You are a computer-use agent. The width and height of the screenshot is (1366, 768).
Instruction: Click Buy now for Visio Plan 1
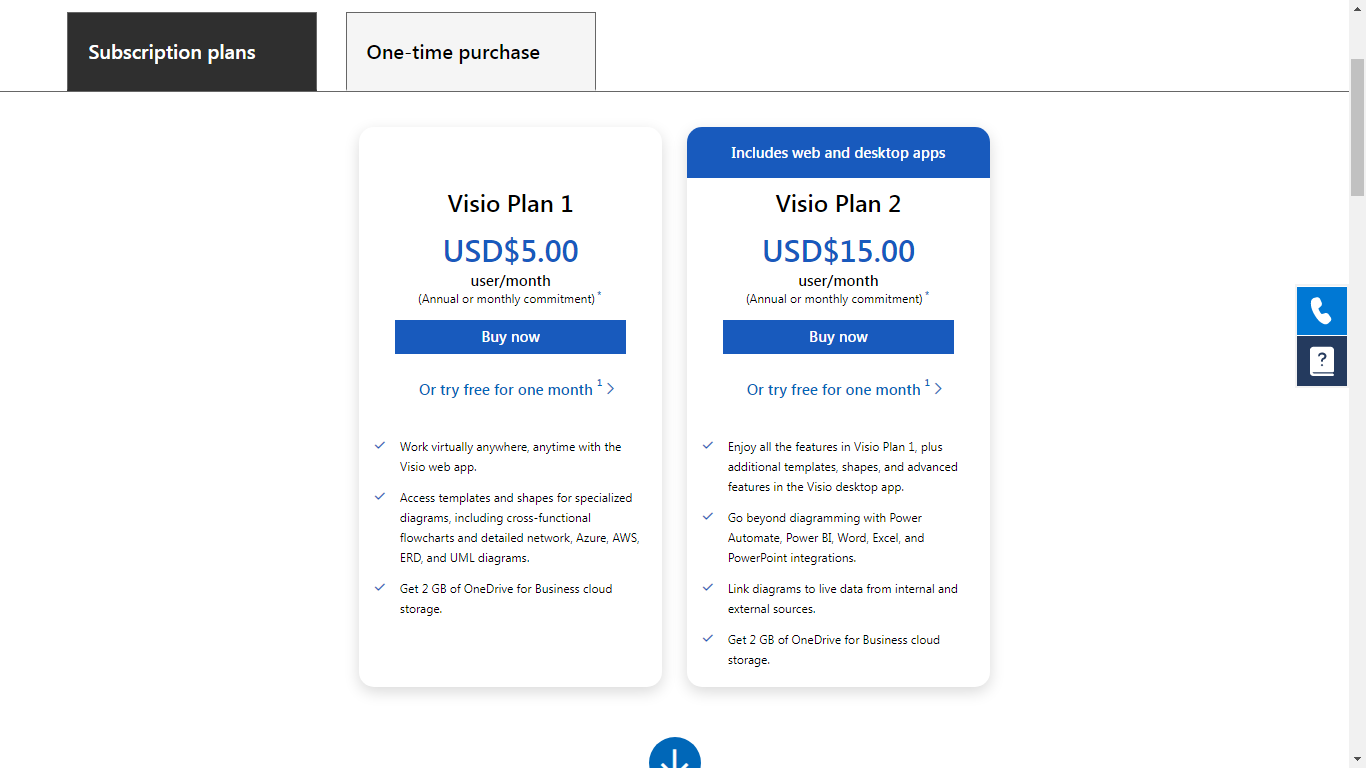click(x=510, y=336)
